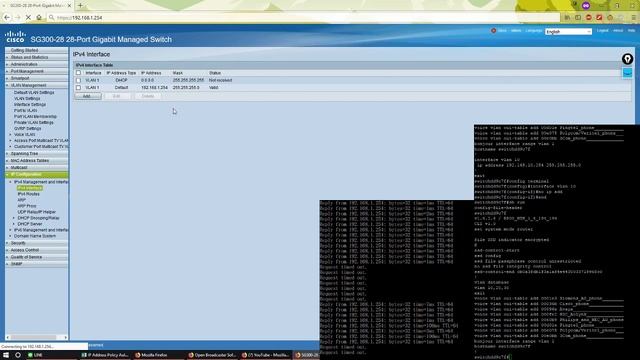The height and width of the screenshot is (360, 640).
Task: Open IPv4 Routes page
Action: click(29, 194)
